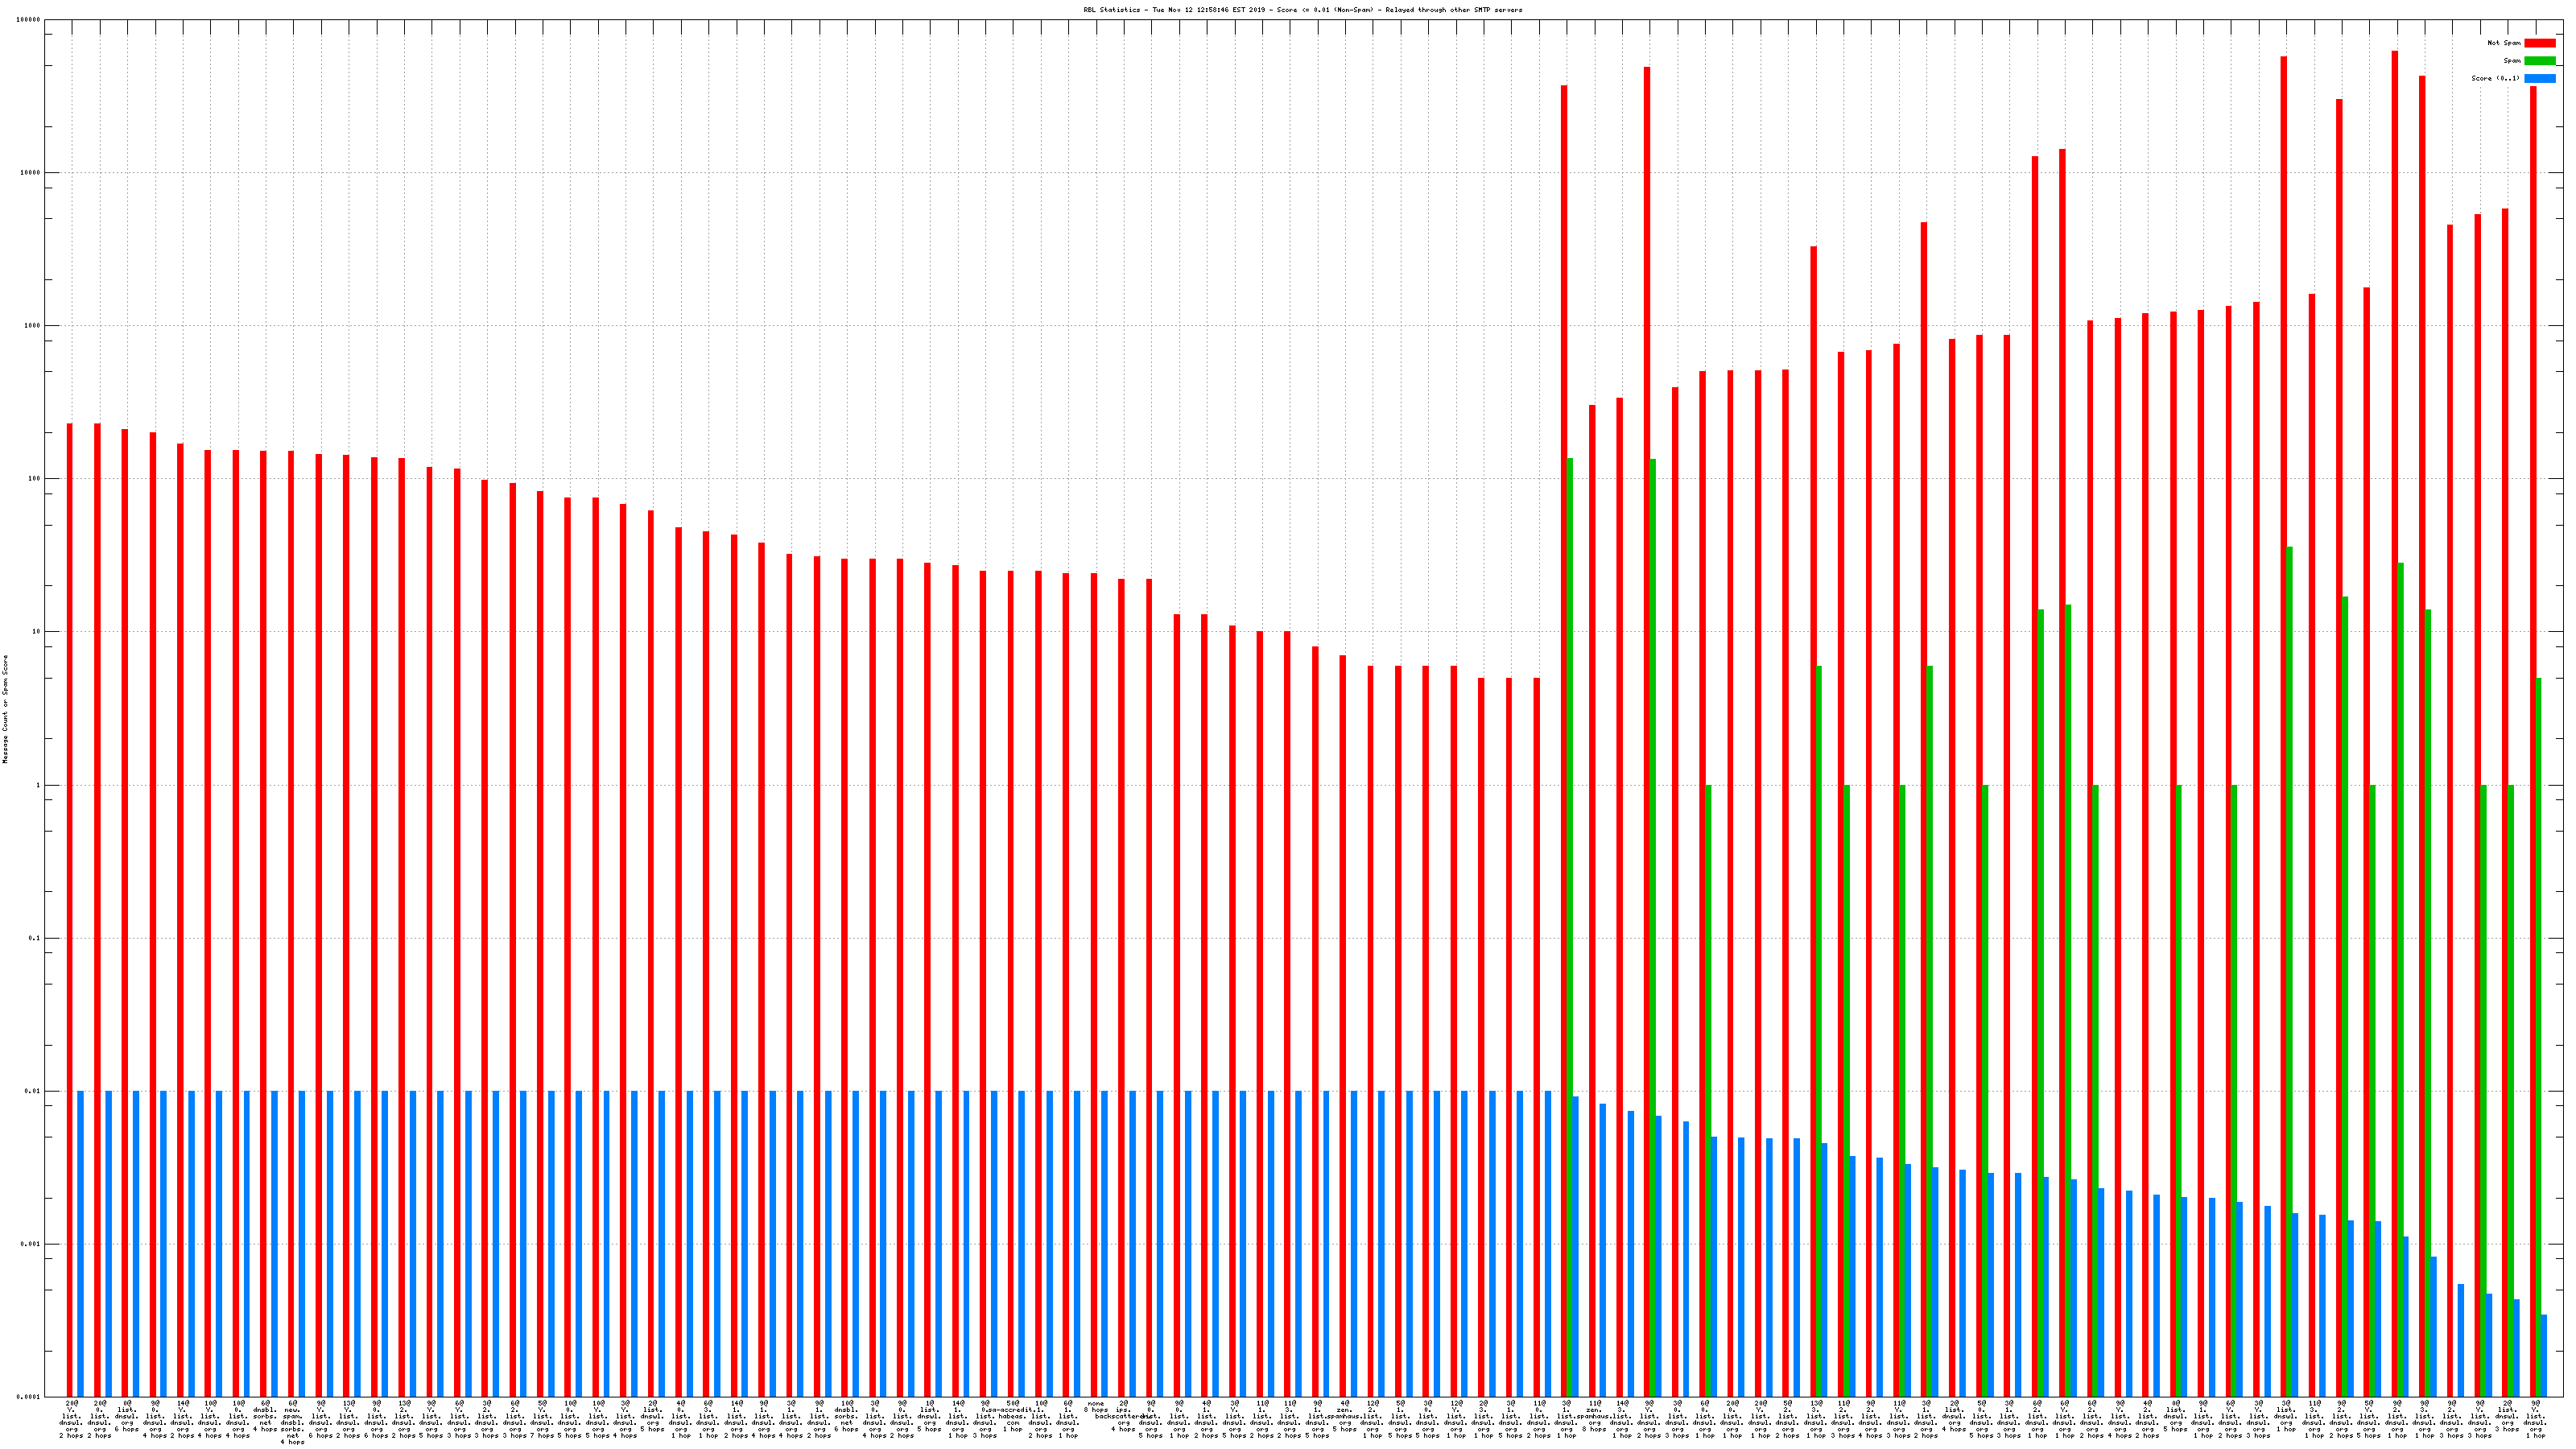Click the RBL Statistics chart title
The height and width of the screenshot is (1449, 2576).
[x=1302, y=10]
